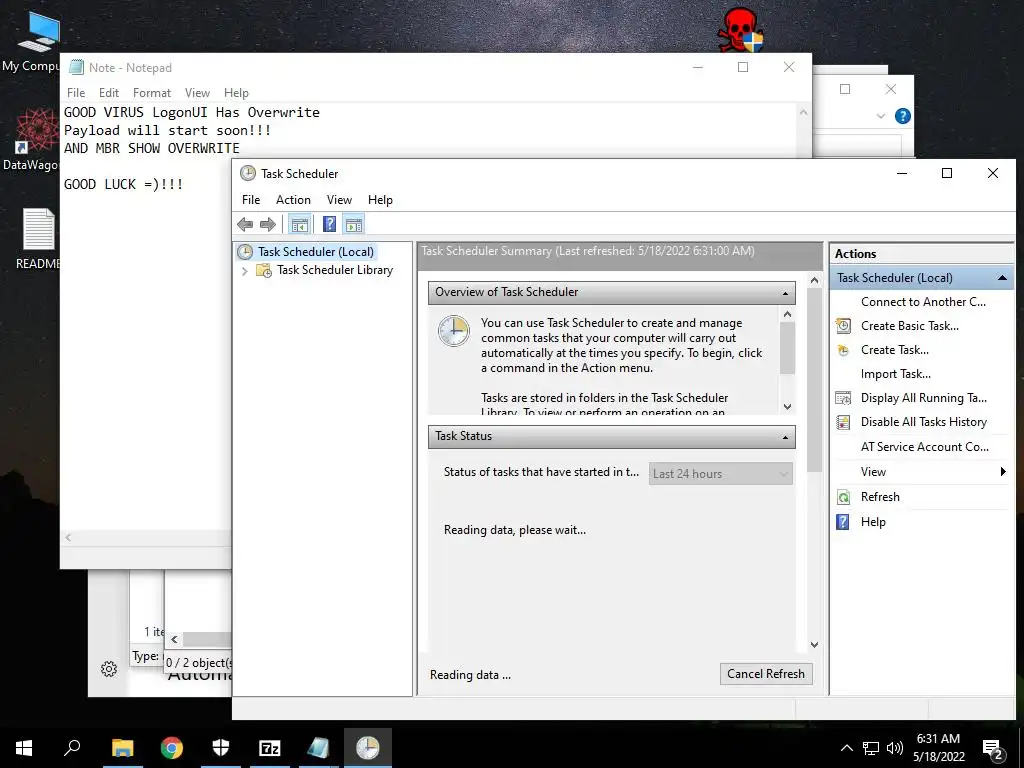Click volume speaker tray icon

895,748
